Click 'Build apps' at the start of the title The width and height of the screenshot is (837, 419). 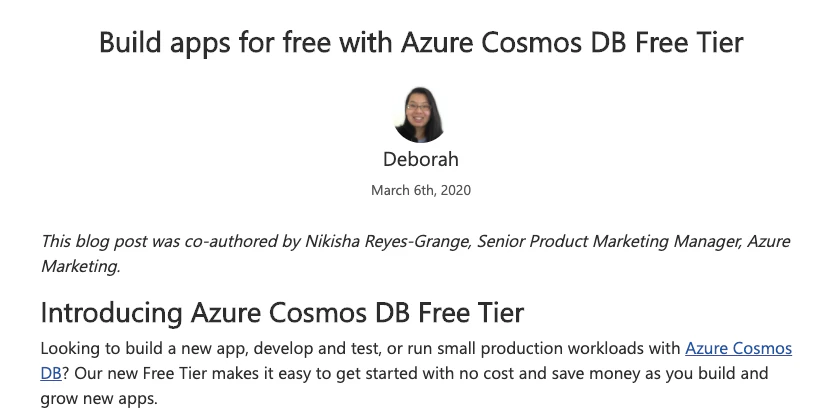(x=164, y=43)
